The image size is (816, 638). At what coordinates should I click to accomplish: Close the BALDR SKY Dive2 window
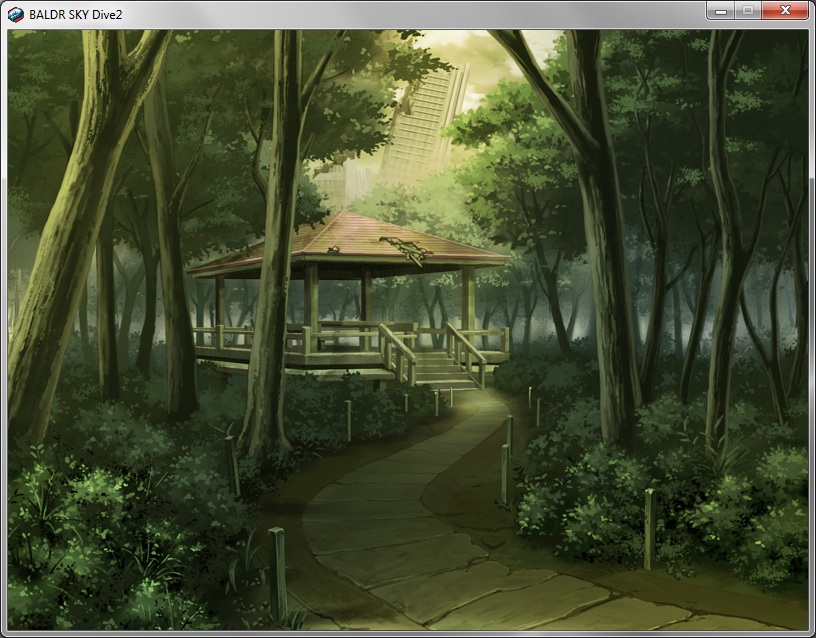tap(785, 10)
